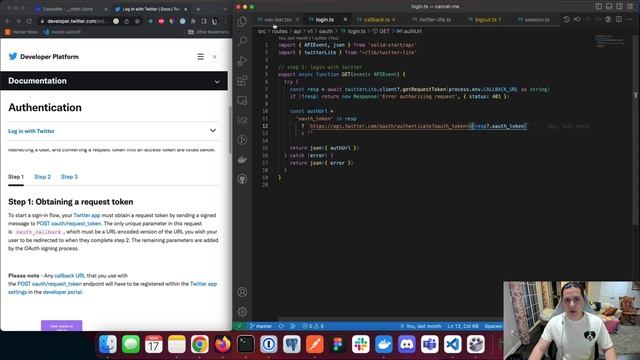Image resolution: width=640 pixels, height=360 pixels.
Task: Click the synchronize changes icon in status bar
Action: (x=281, y=326)
